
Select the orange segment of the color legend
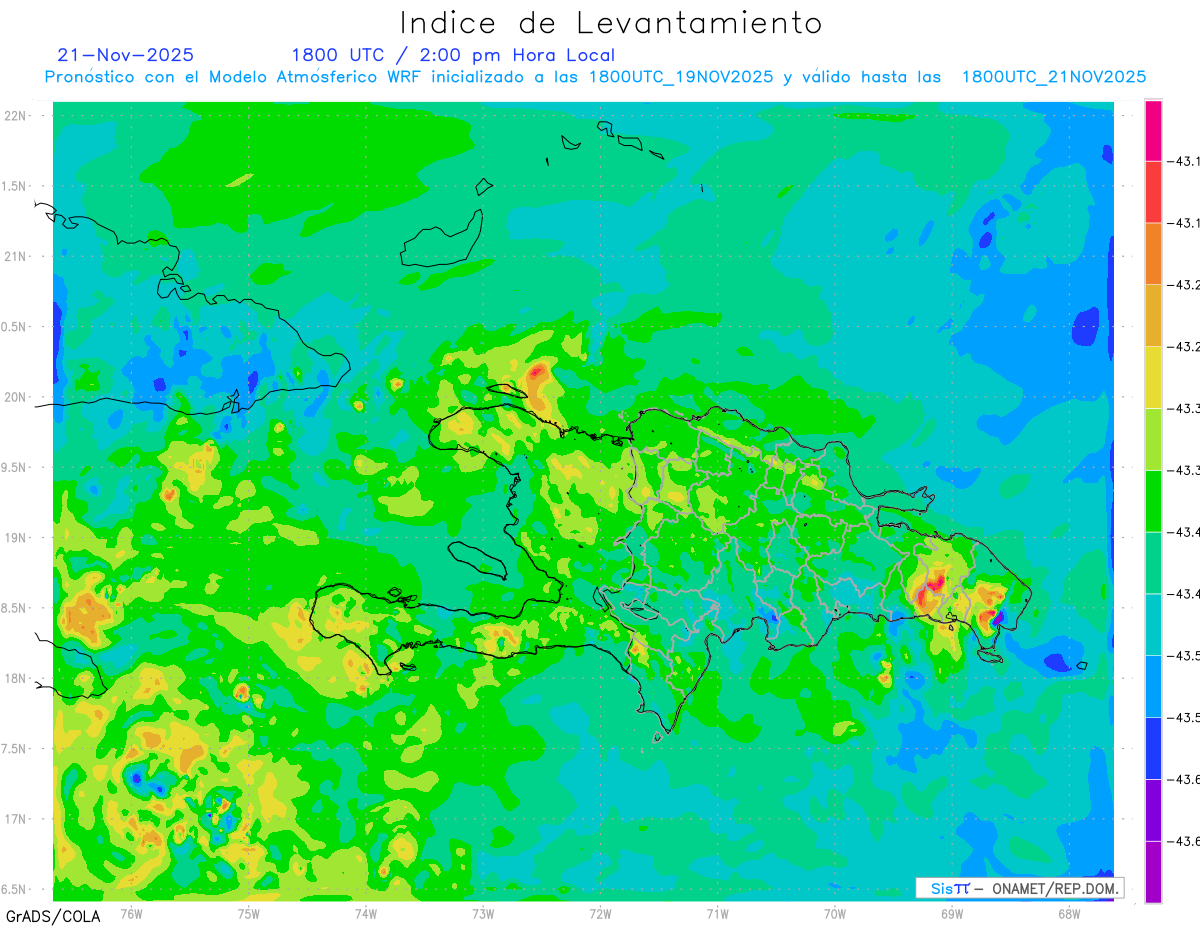[1153, 253]
